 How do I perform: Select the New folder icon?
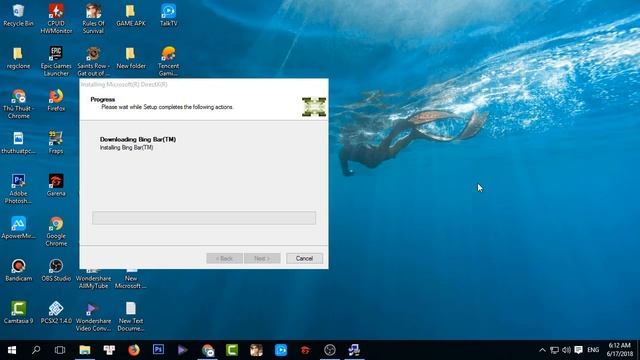pyautogui.click(x=131, y=58)
